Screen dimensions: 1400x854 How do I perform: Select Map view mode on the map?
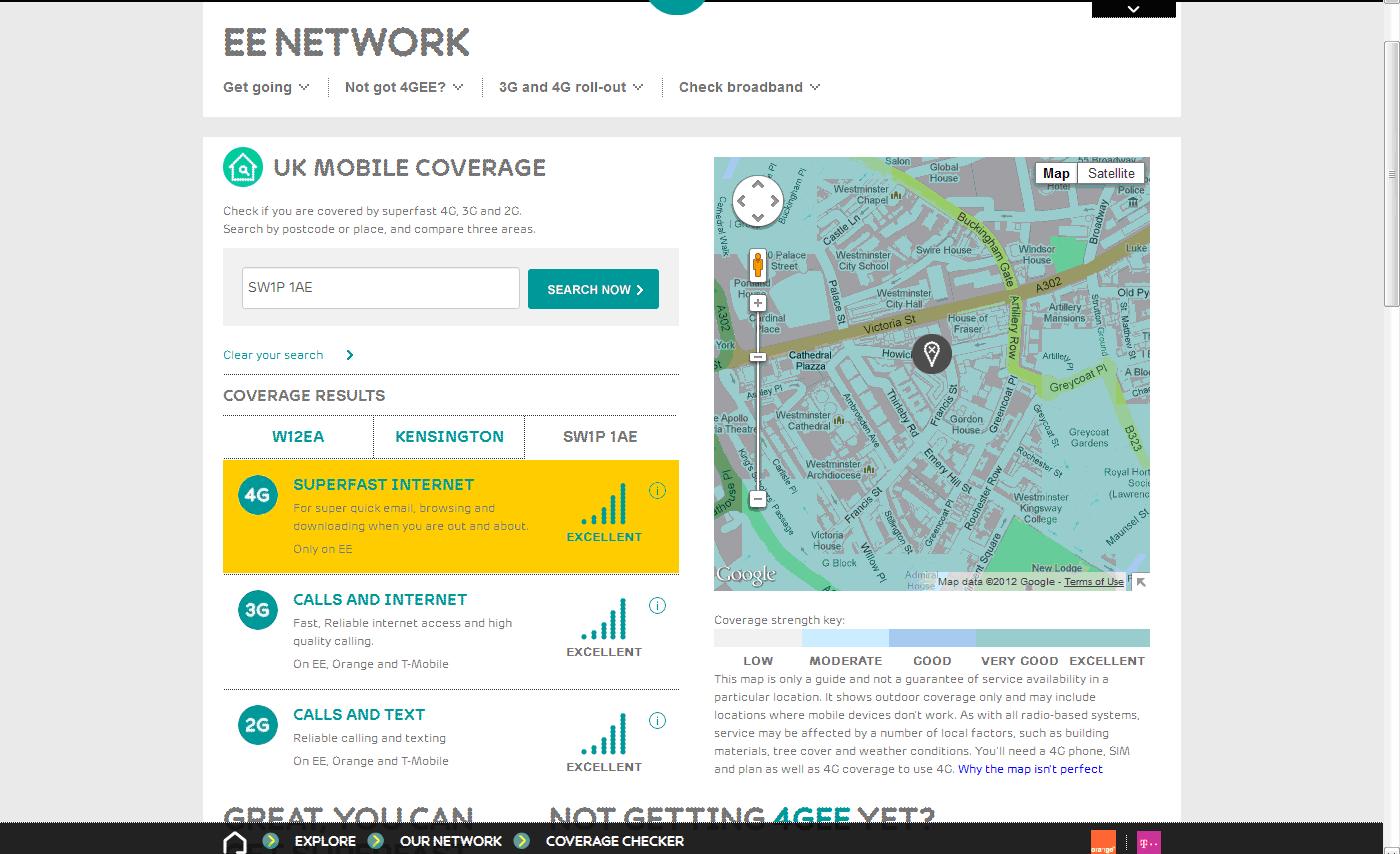pos(1056,173)
